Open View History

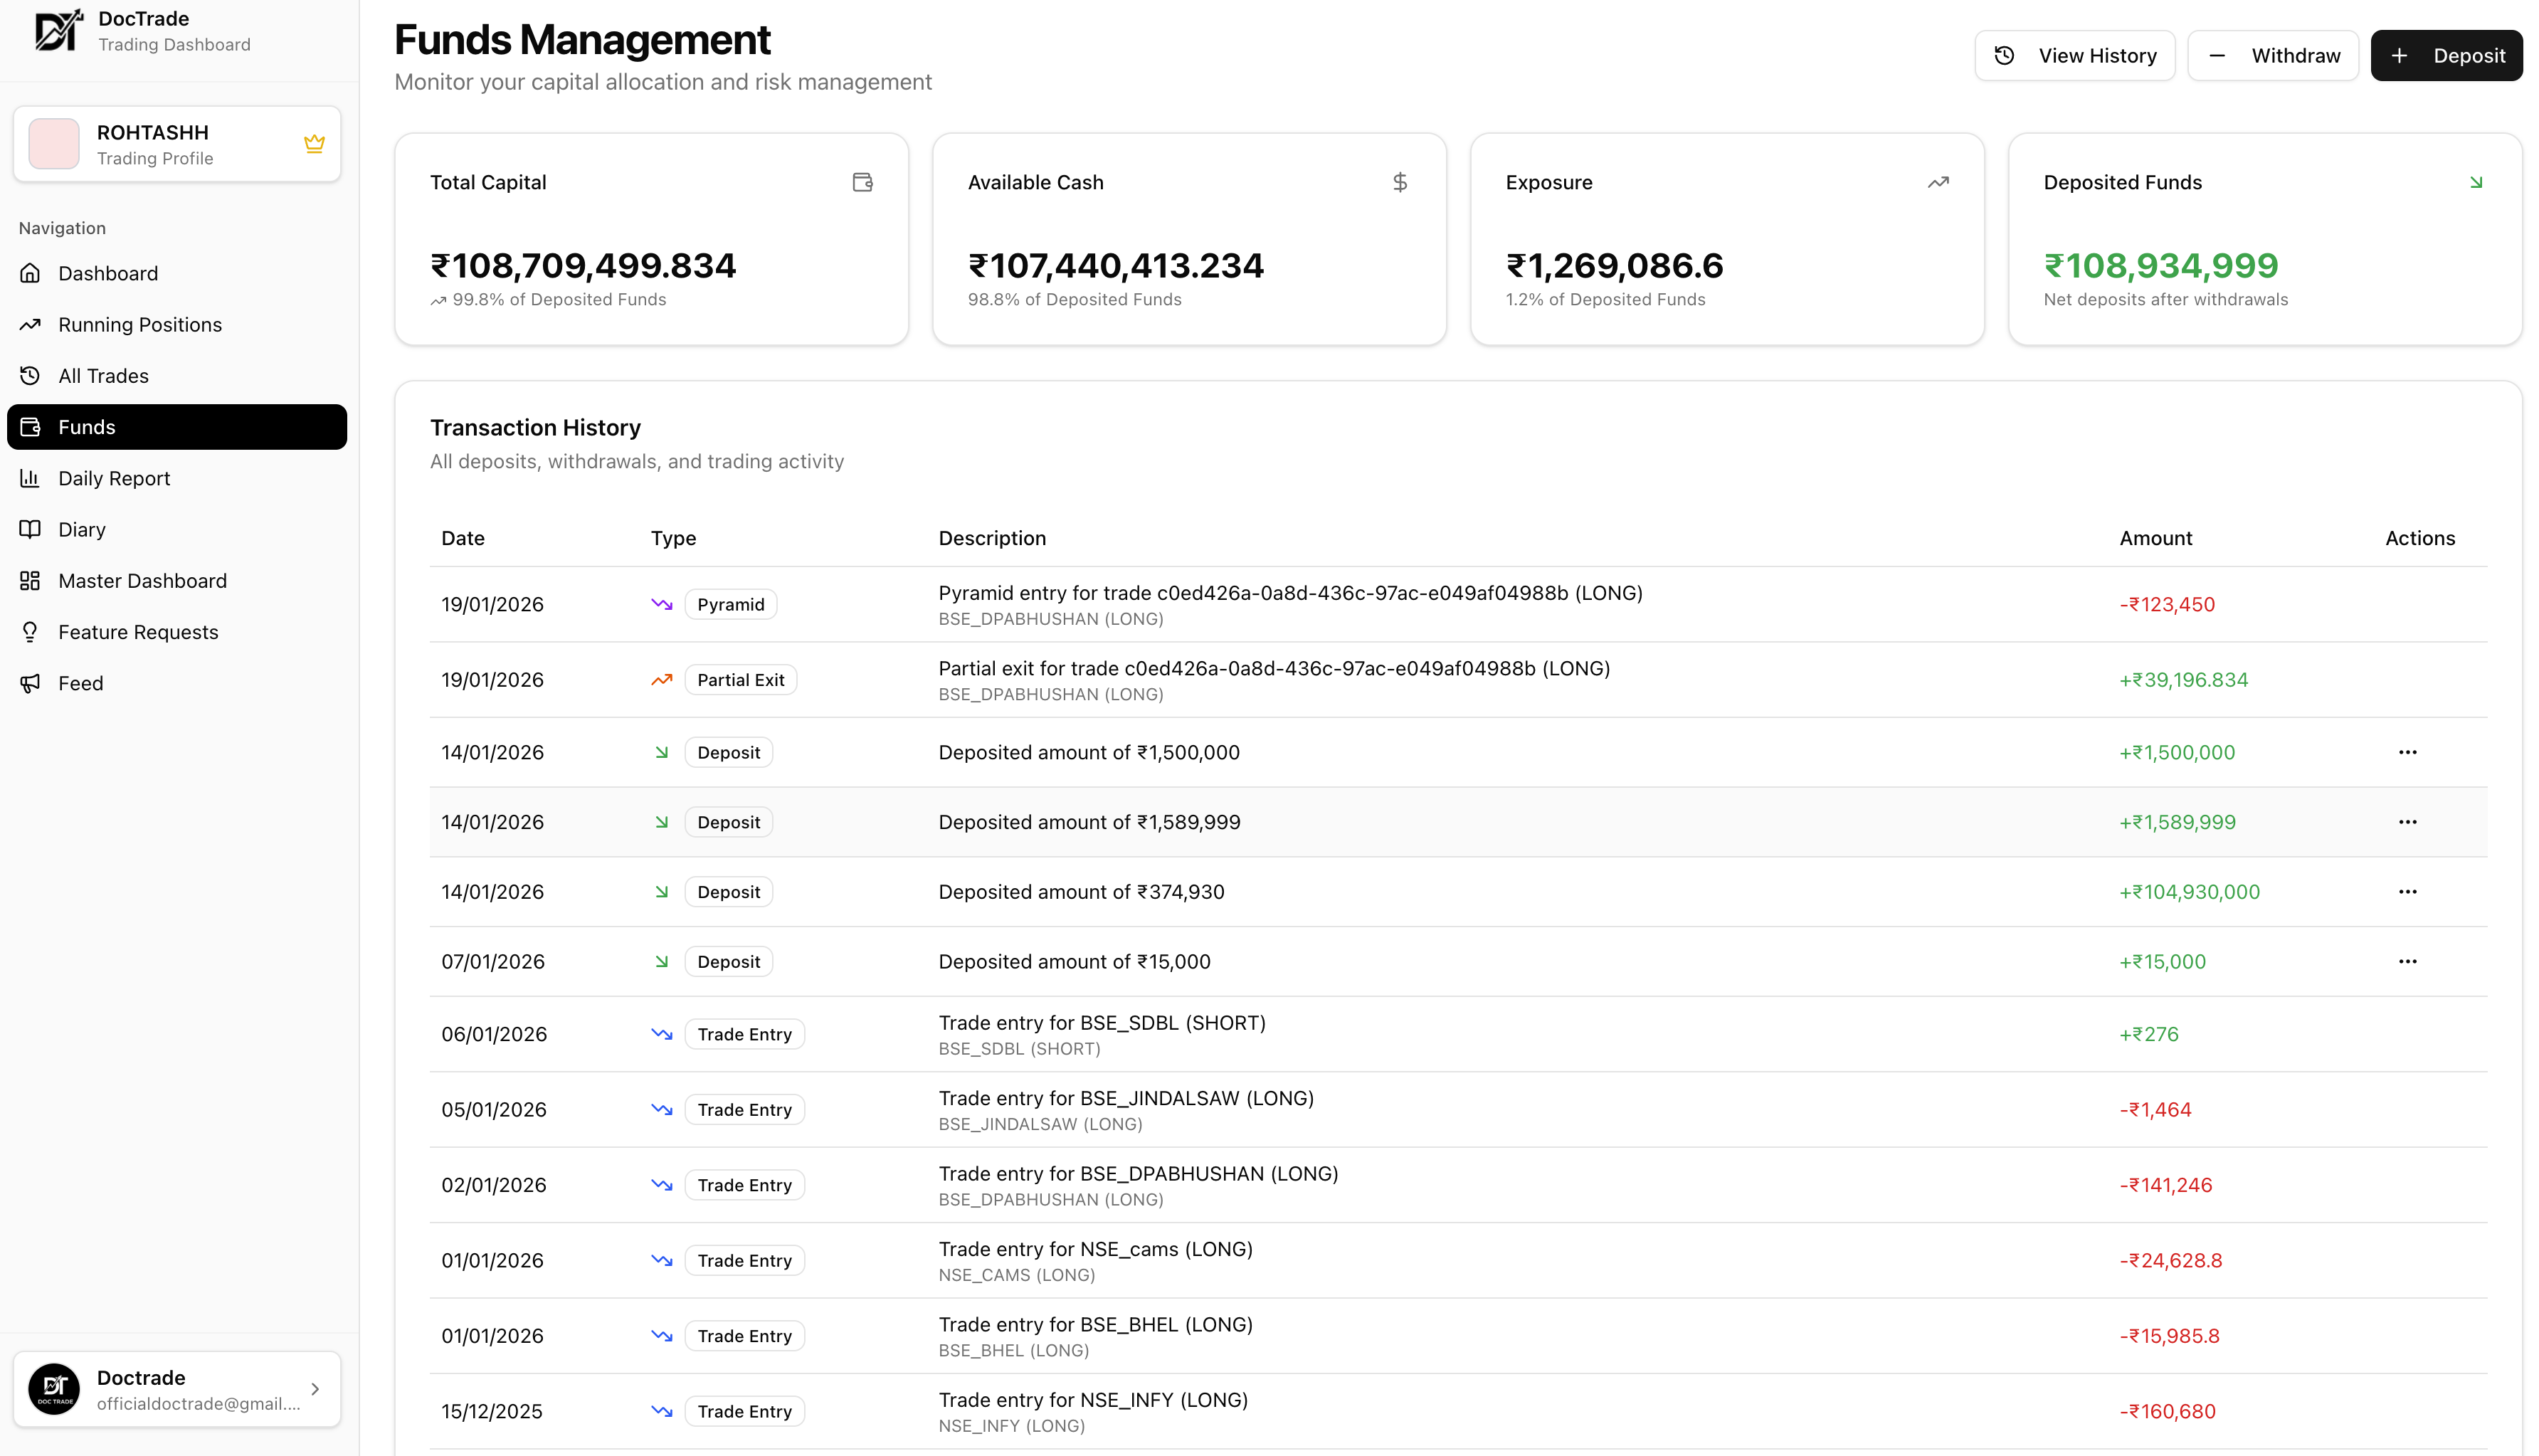pos(2074,56)
